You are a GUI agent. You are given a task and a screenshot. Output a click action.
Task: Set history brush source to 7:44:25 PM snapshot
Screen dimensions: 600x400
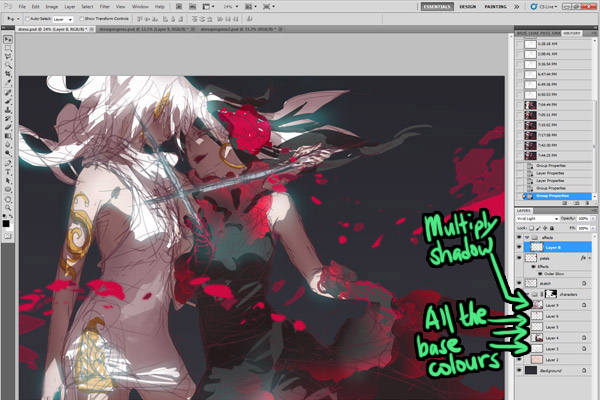[519, 155]
